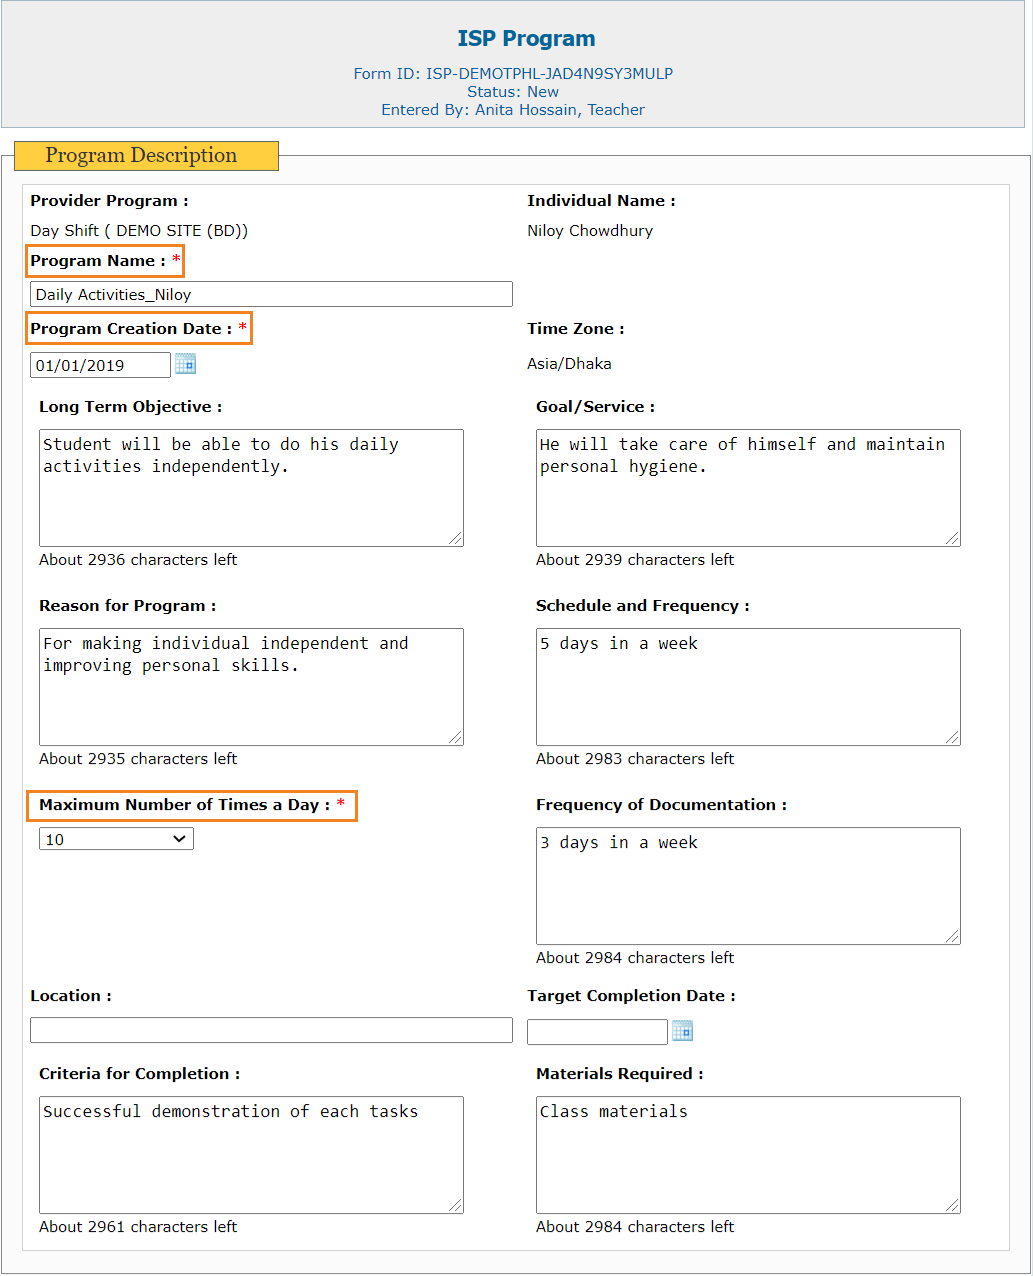
Task: Click the ISP Program title
Action: (526, 39)
